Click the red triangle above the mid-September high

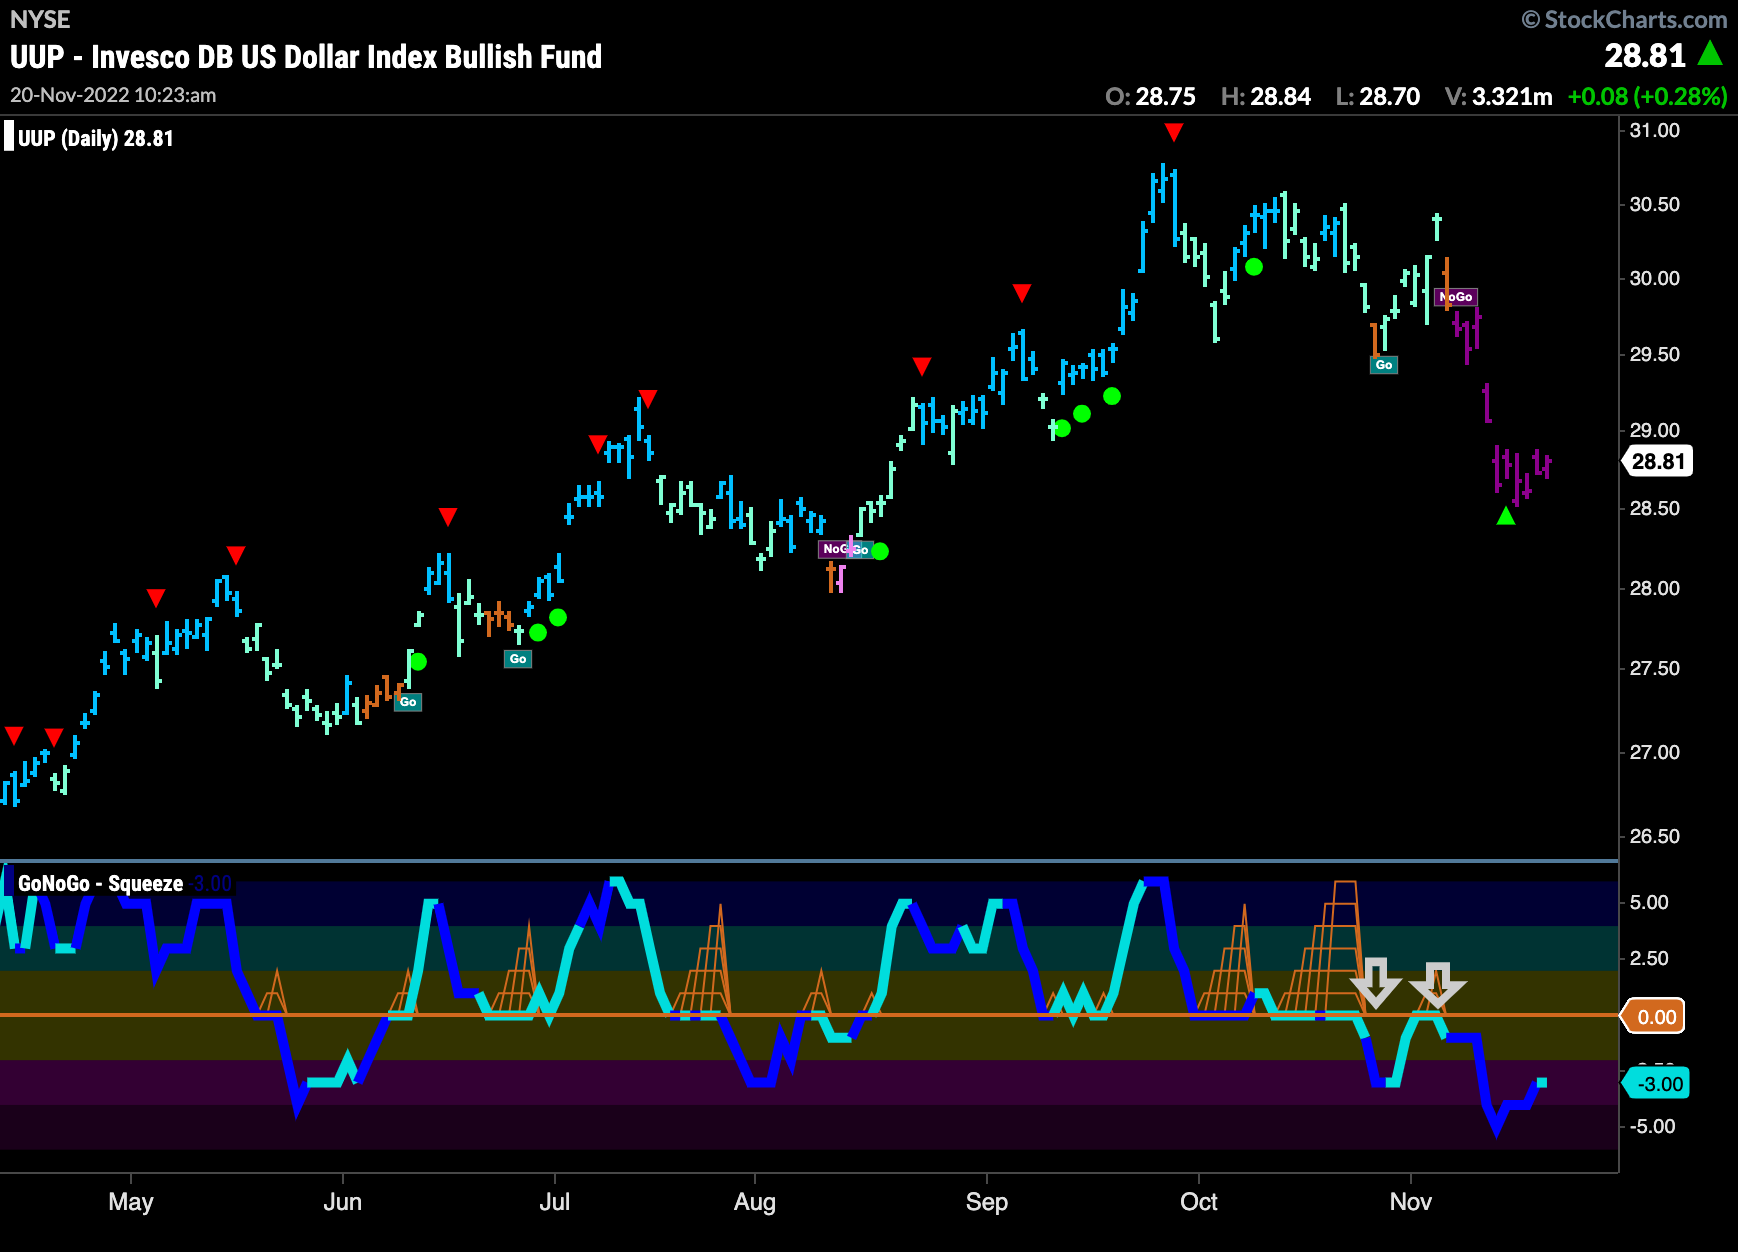pyautogui.click(x=1021, y=293)
